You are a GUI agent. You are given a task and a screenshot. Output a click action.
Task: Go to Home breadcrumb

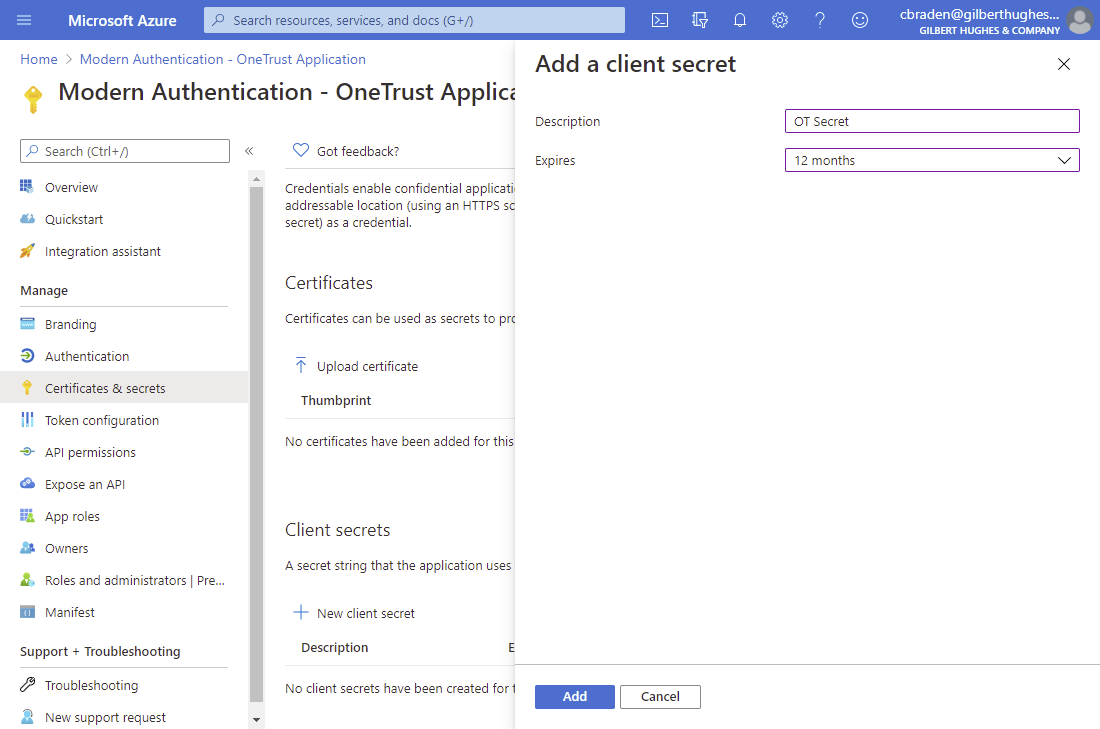pos(39,60)
